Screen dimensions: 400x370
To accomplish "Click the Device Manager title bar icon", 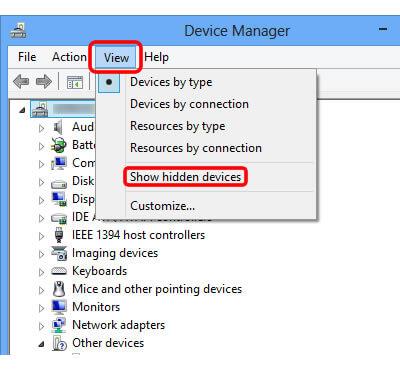I will coord(18,31).
